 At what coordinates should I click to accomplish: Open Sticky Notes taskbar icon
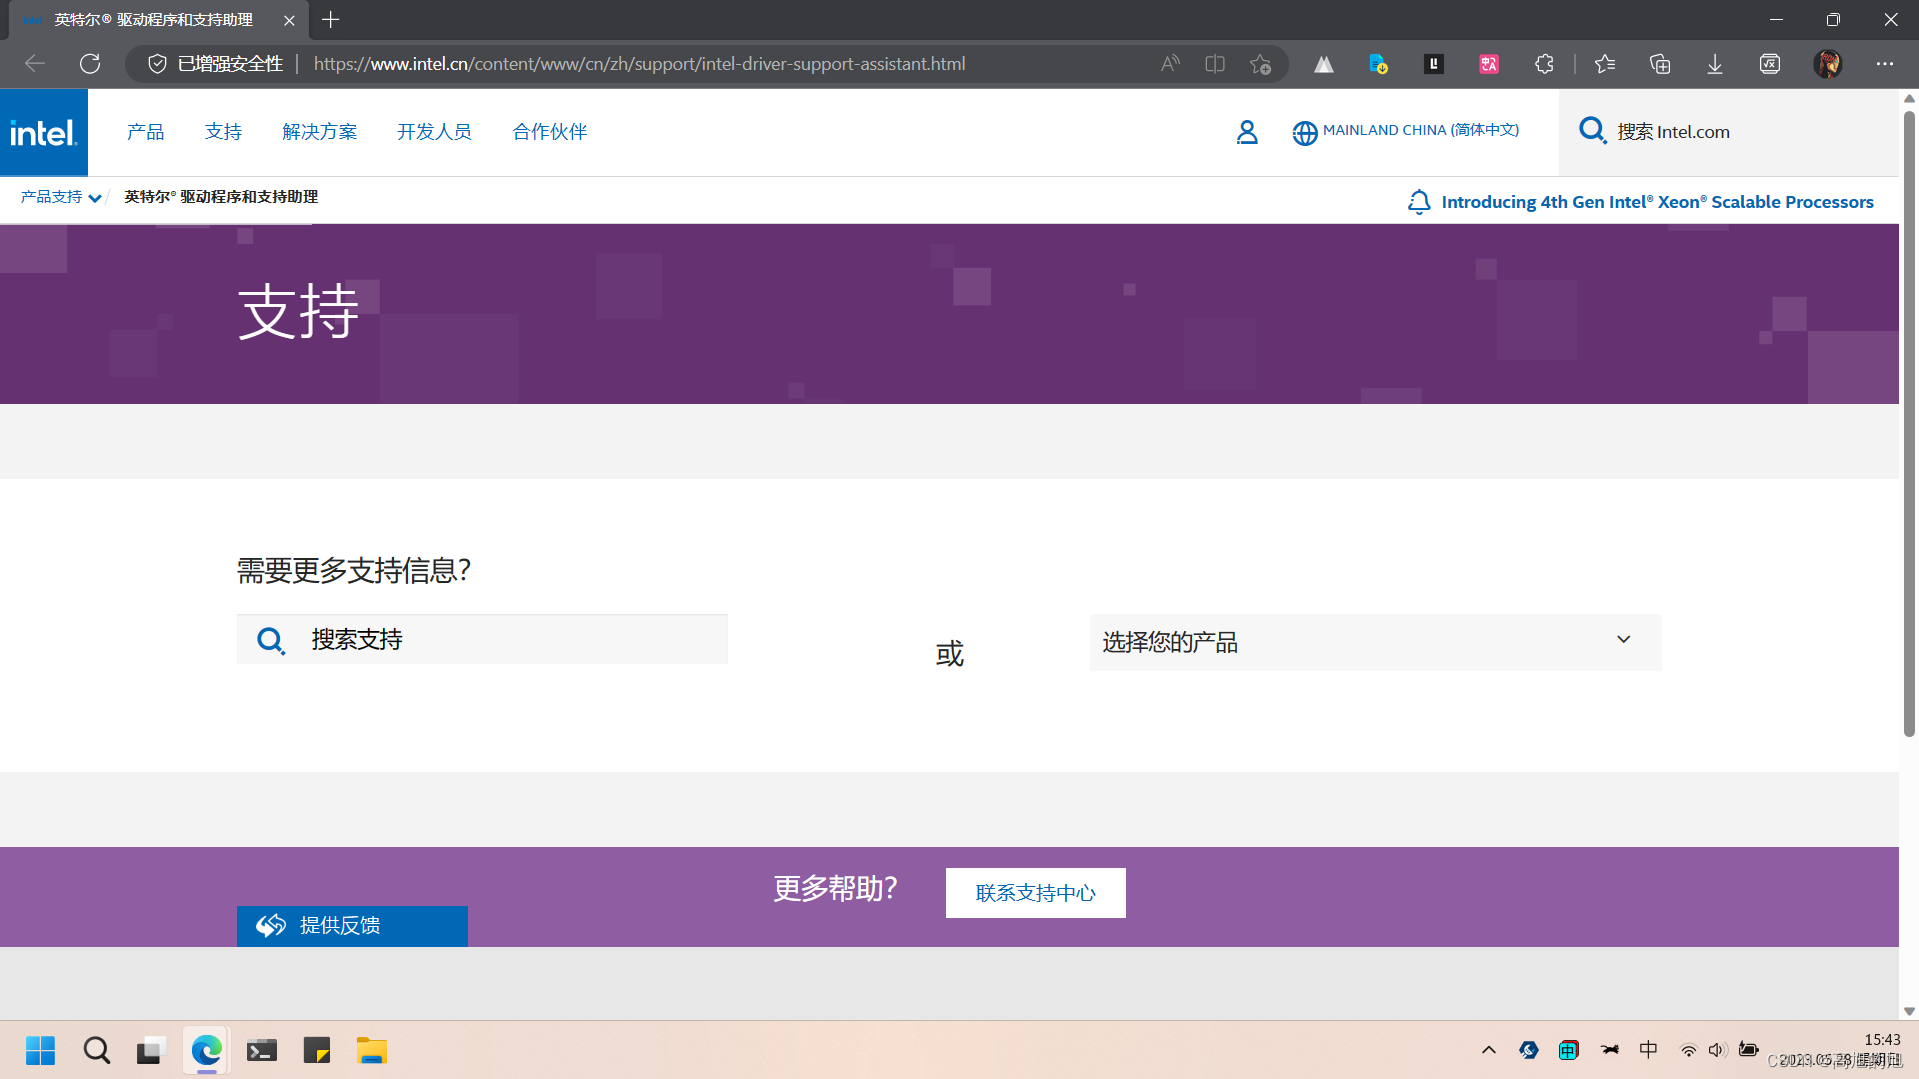point(317,1051)
